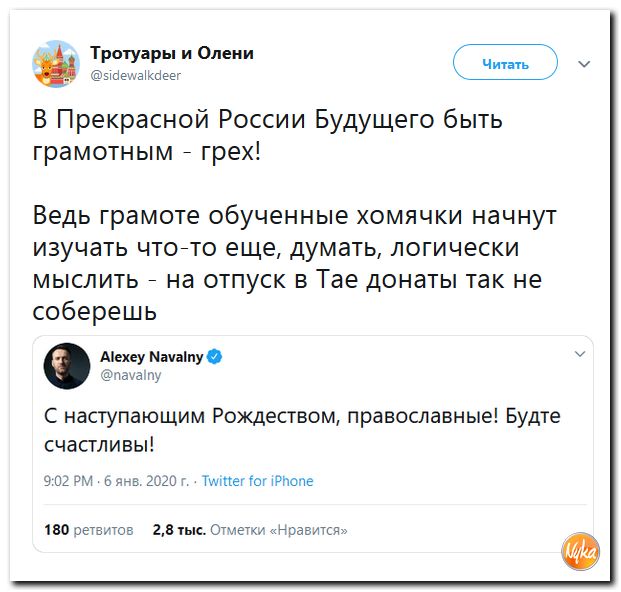Click the 2,8 тыс. likes count

pyautogui.click(x=179, y=530)
